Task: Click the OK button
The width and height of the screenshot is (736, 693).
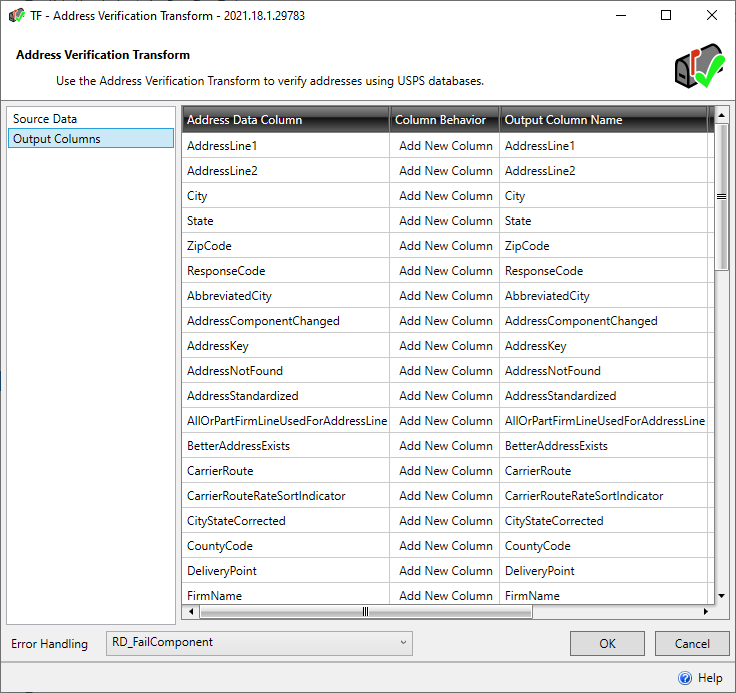Action: click(607, 643)
